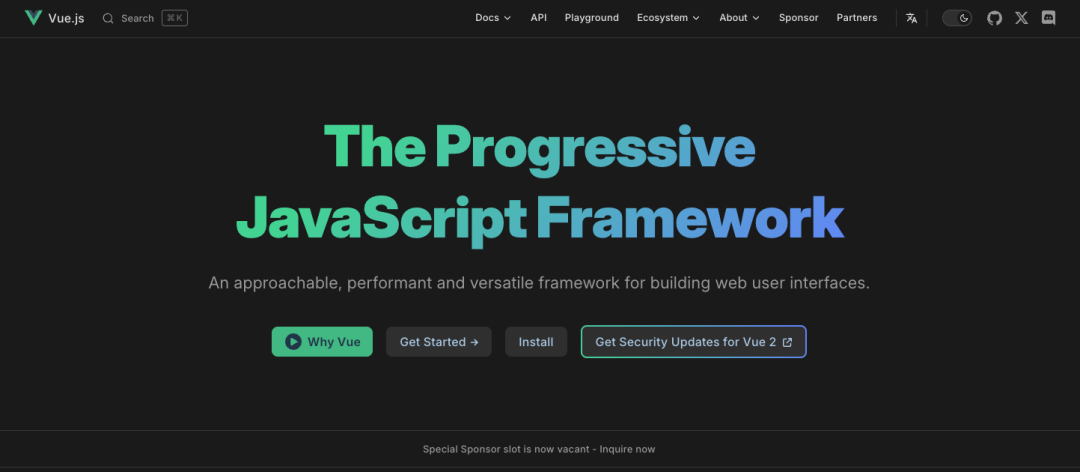
Task: Visit the X (Twitter) profile icon
Action: pyautogui.click(x=1021, y=18)
